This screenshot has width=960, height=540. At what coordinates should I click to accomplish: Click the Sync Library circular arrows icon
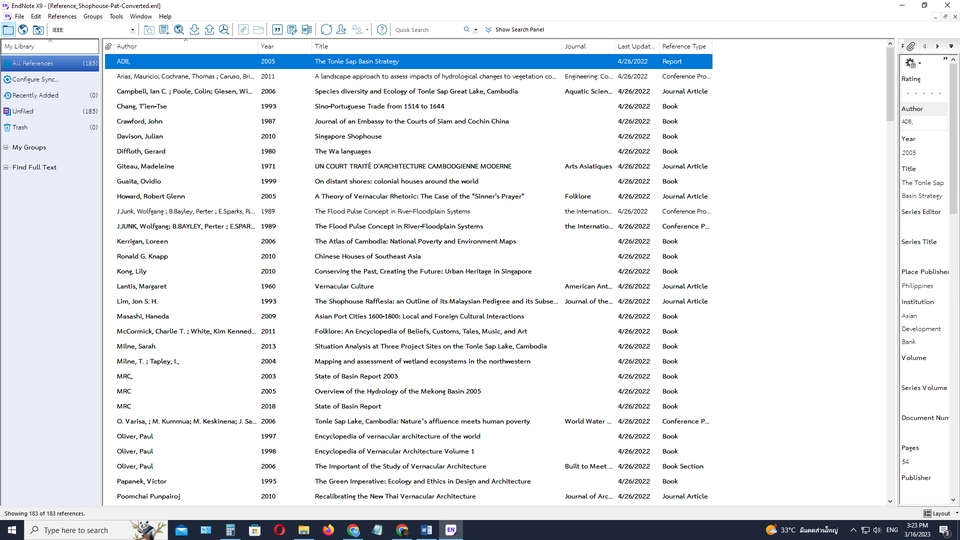pyautogui.click(x=326, y=29)
